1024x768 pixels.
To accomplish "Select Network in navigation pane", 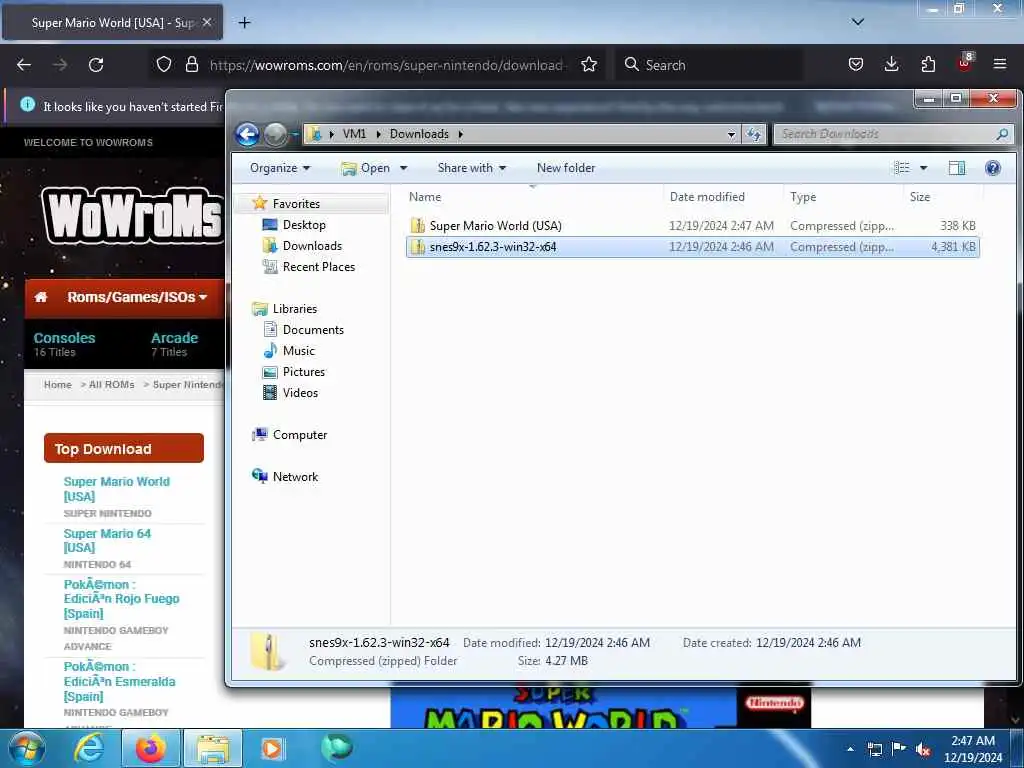I will pyautogui.click(x=295, y=477).
